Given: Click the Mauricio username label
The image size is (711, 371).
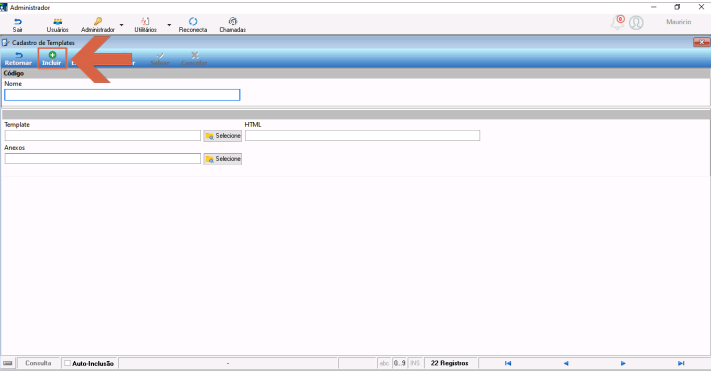Looking at the screenshot, I should point(678,22).
